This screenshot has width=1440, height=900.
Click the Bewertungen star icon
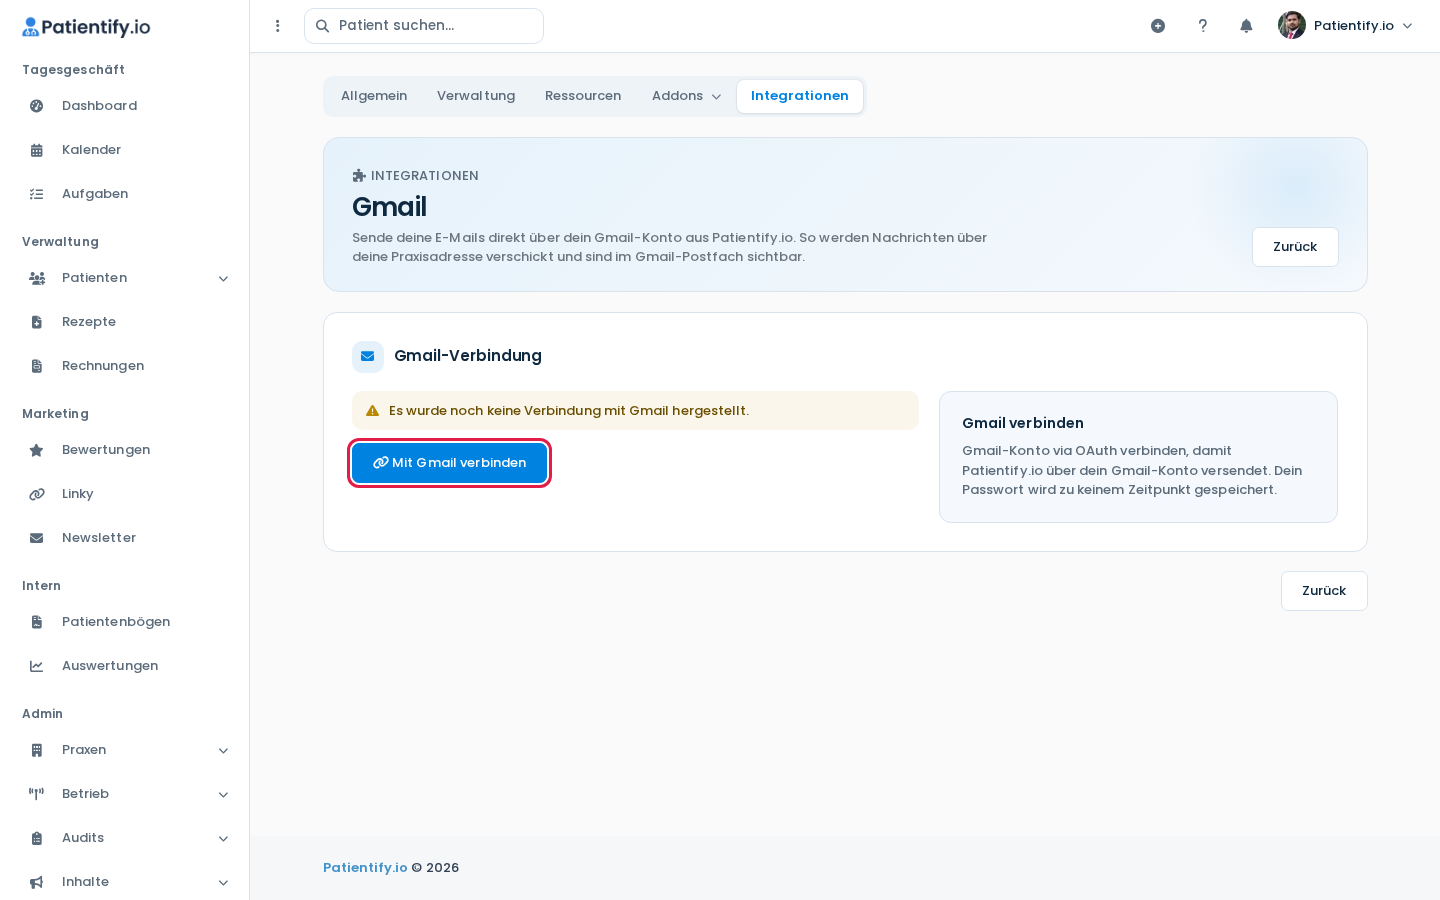[37, 450]
